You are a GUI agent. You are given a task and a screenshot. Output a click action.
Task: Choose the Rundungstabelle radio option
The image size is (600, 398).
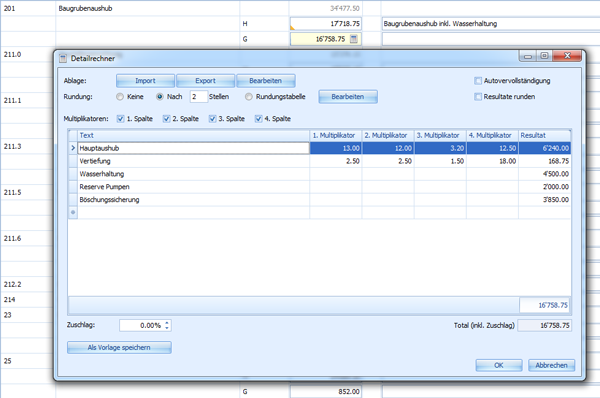click(x=249, y=97)
